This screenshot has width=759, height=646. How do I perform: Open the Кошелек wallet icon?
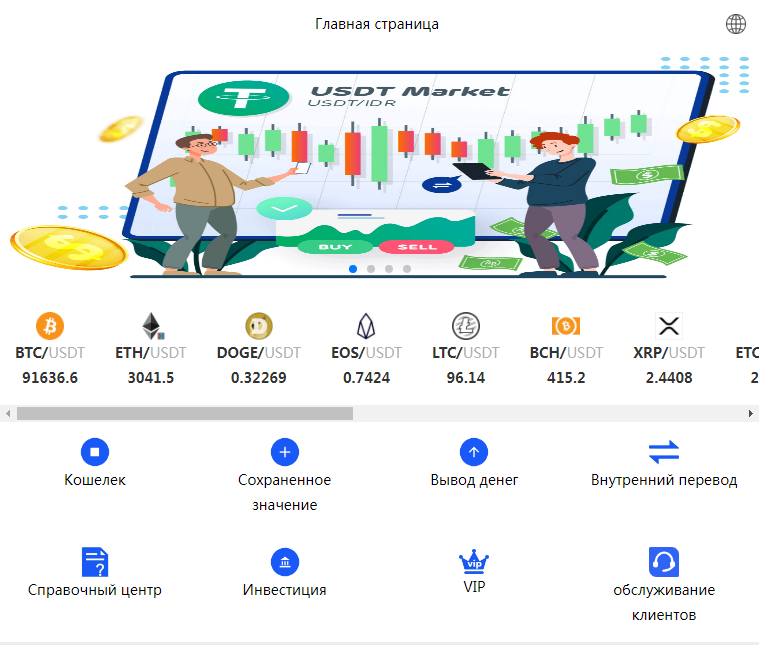point(95,452)
